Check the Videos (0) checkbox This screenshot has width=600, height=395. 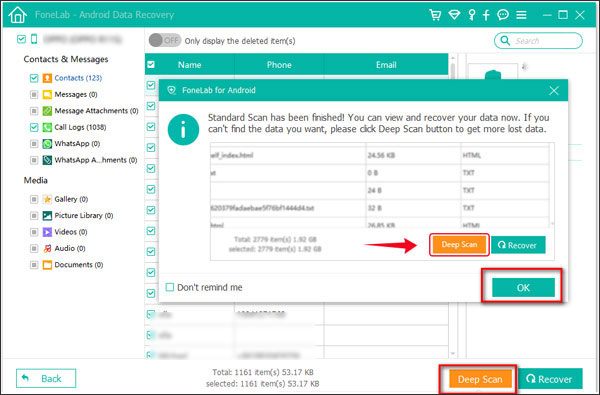tap(34, 232)
